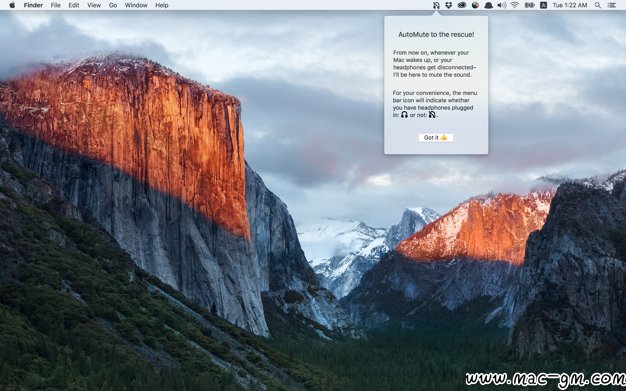
Task: Click the "AutoMute to the rescue!" heading
Action: (x=436, y=35)
